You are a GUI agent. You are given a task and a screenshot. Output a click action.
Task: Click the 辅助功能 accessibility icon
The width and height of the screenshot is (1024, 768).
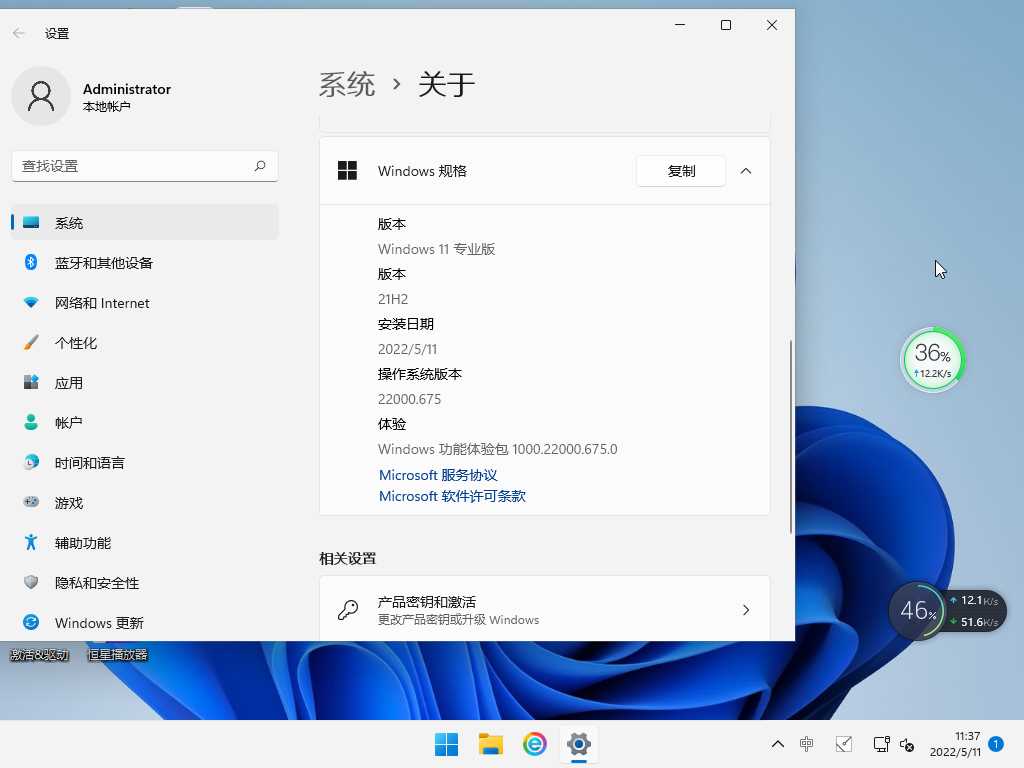click(31, 542)
